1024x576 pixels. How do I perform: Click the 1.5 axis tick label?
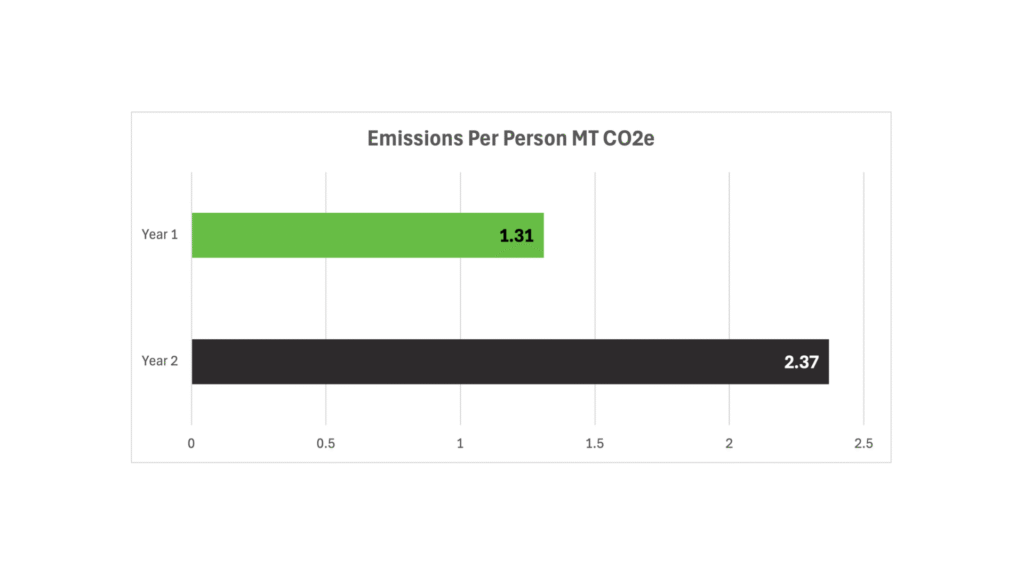[595, 443]
